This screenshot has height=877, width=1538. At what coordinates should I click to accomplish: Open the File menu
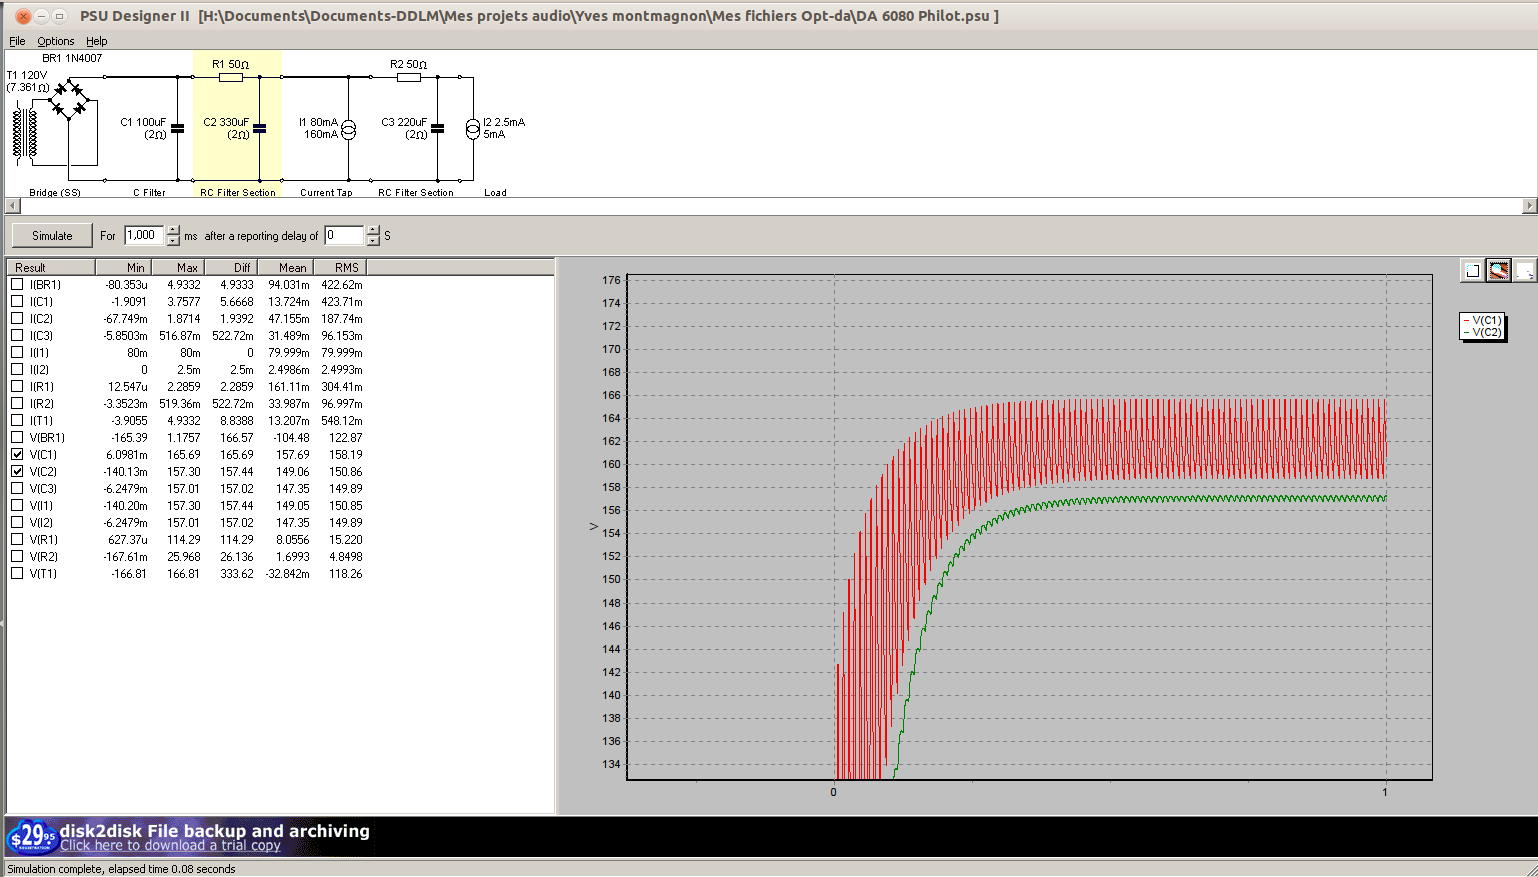click(x=17, y=41)
